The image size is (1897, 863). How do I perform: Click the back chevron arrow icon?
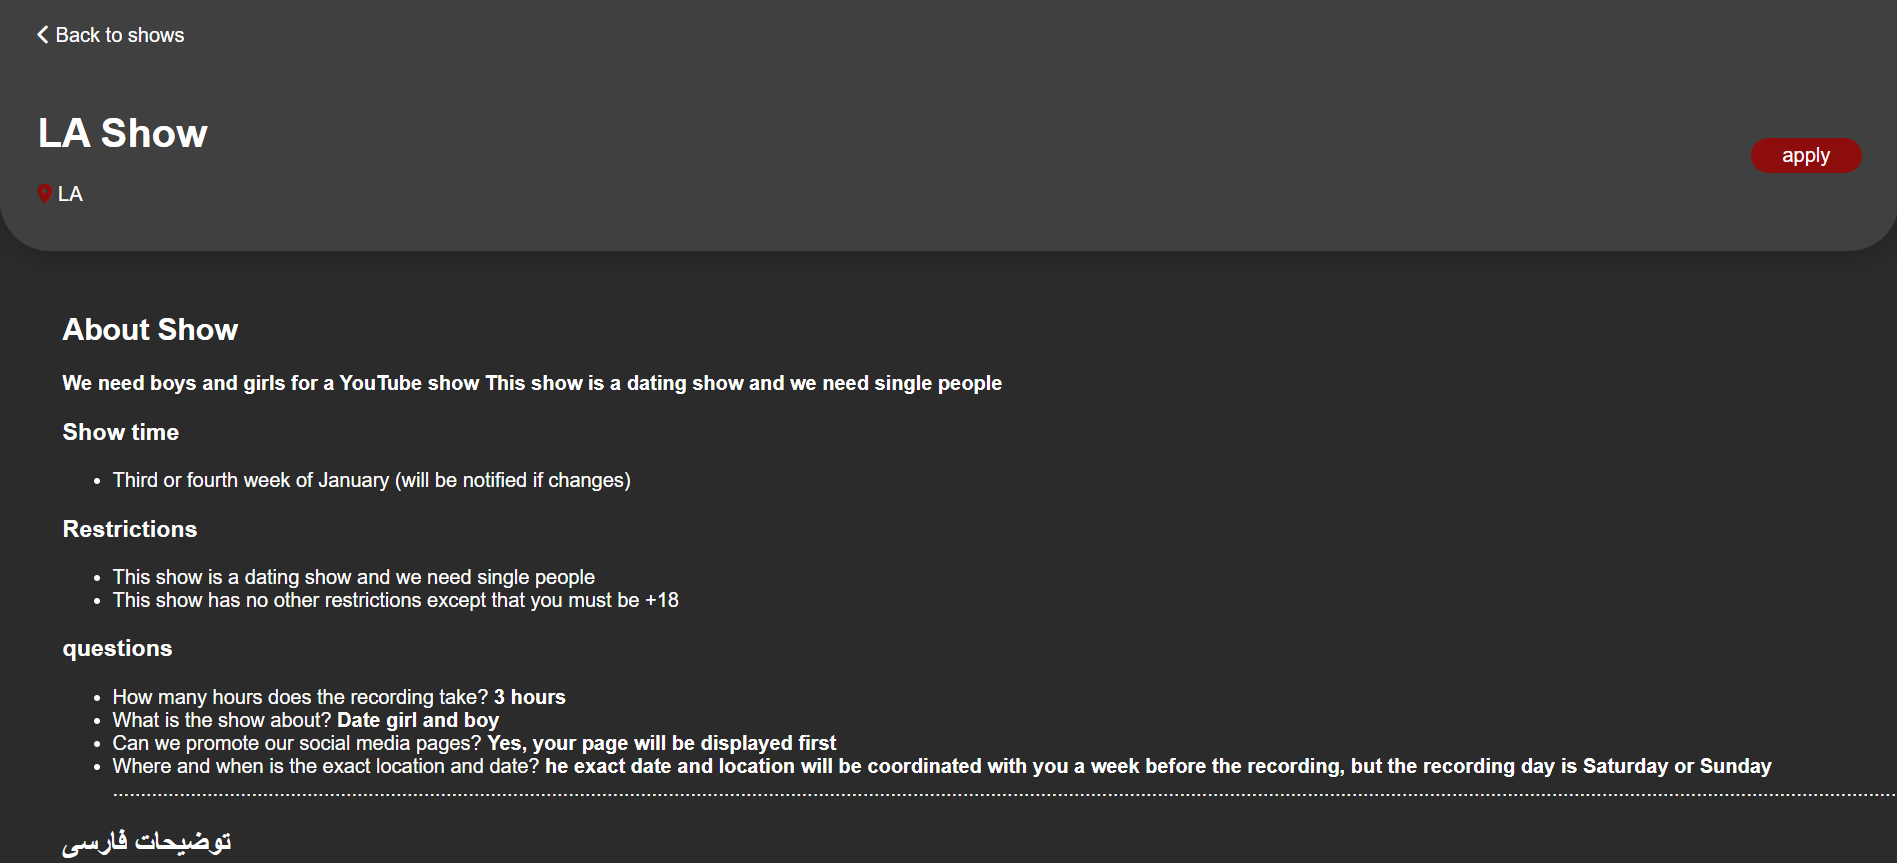tap(43, 35)
